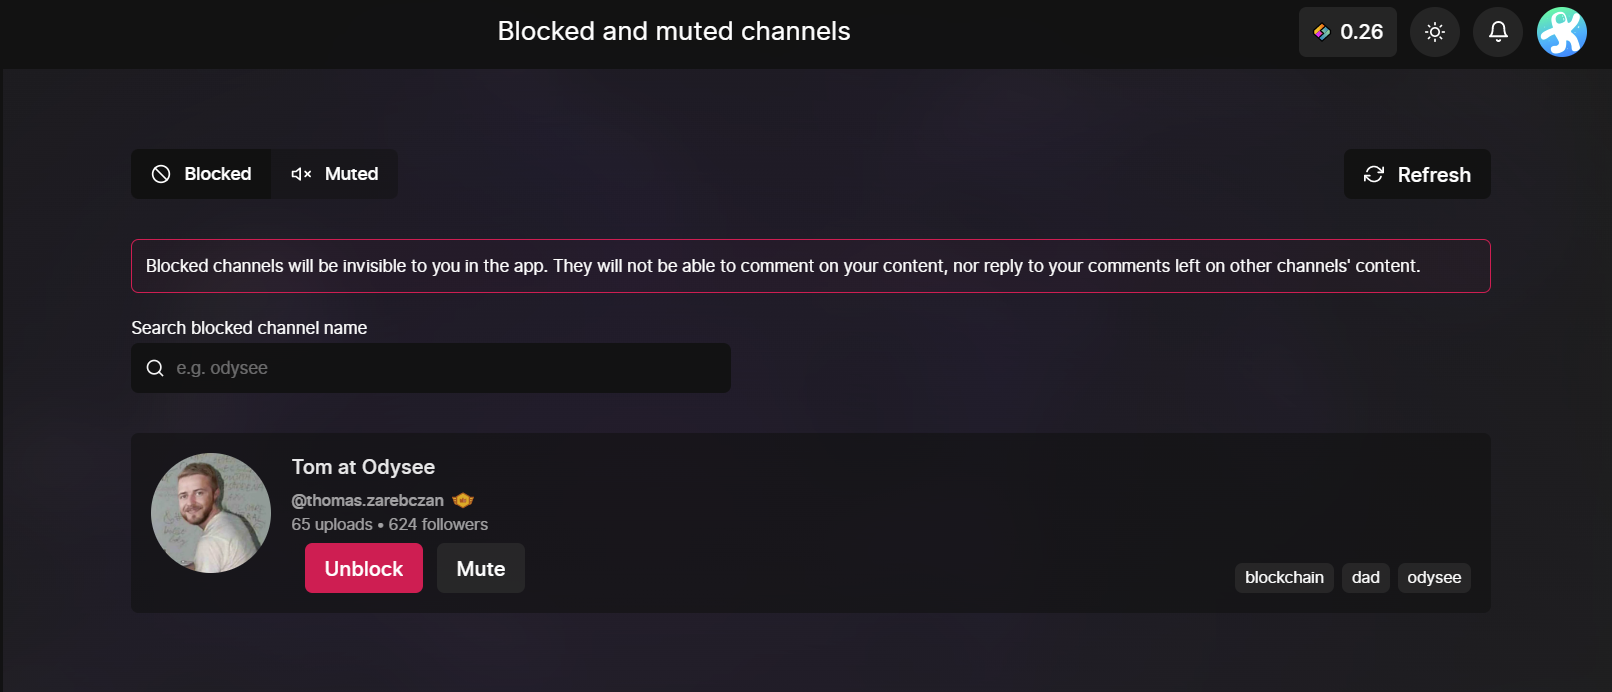The image size is (1612, 692).
Task: Select the dad tag
Action: 1366,577
